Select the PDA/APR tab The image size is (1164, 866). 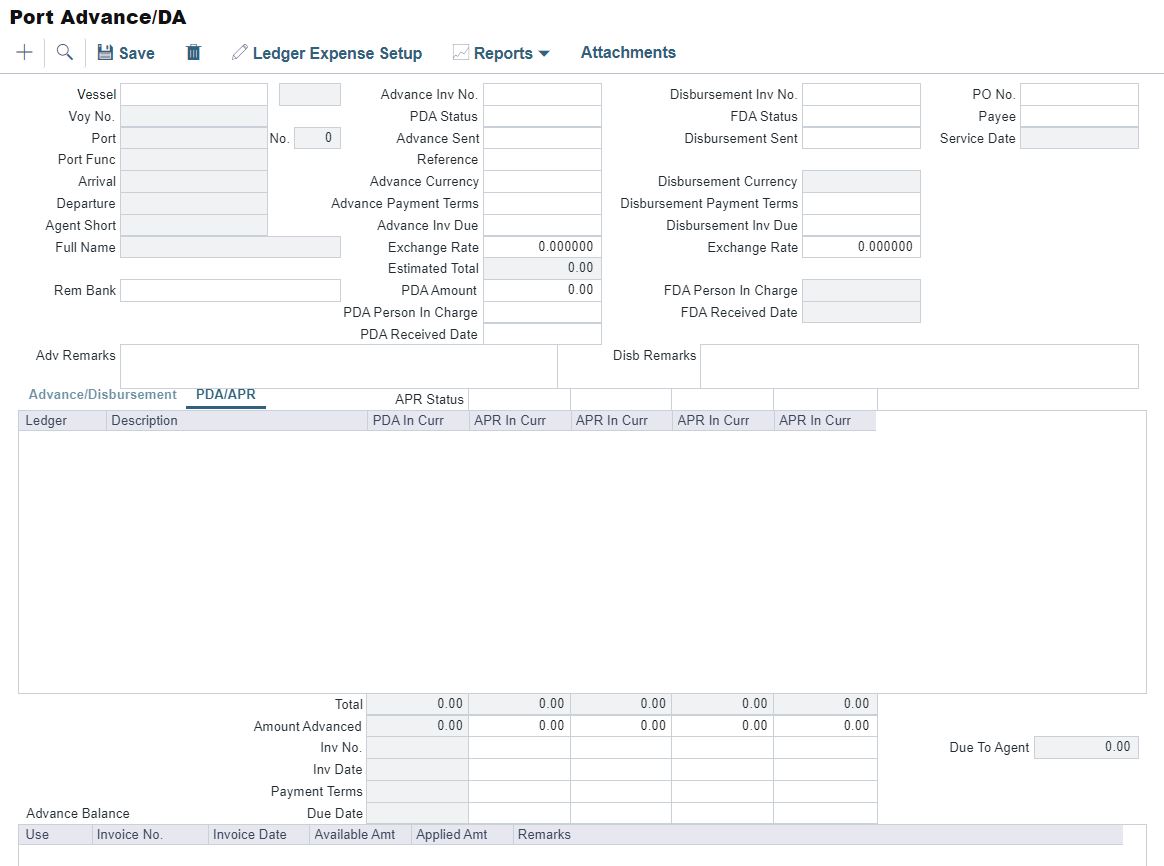click(225, 394)
